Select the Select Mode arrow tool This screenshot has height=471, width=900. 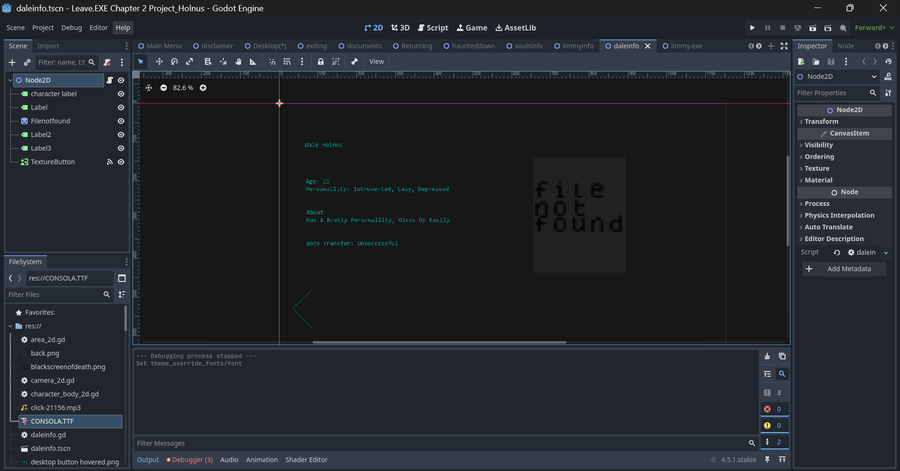(141, 61)
